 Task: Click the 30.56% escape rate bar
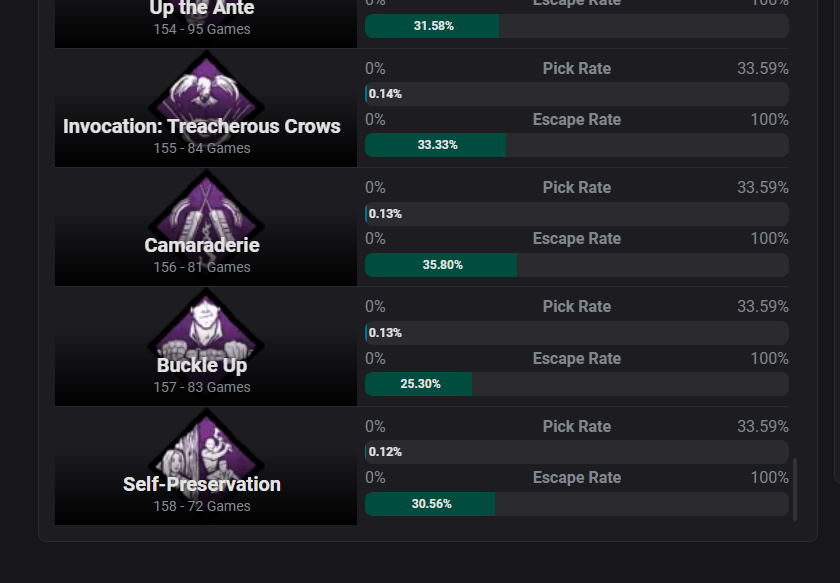point(577,504)
